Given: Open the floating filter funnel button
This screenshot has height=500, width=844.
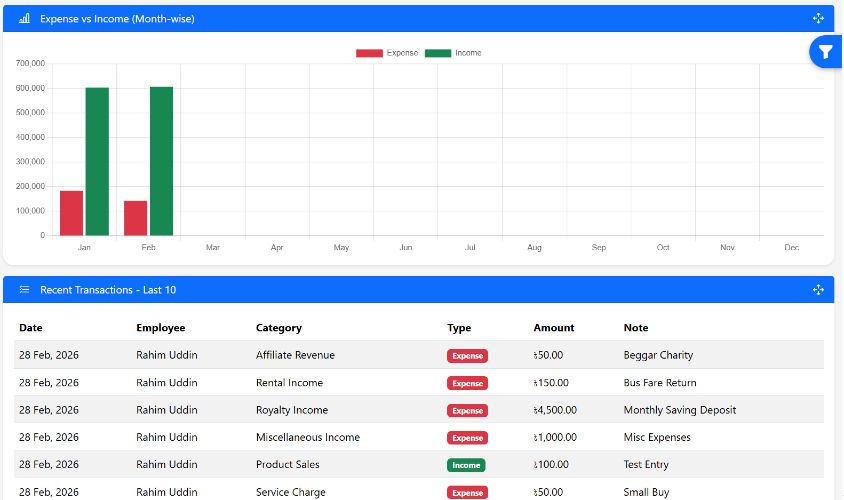Looking at the screenshot, I should (825, 53).
